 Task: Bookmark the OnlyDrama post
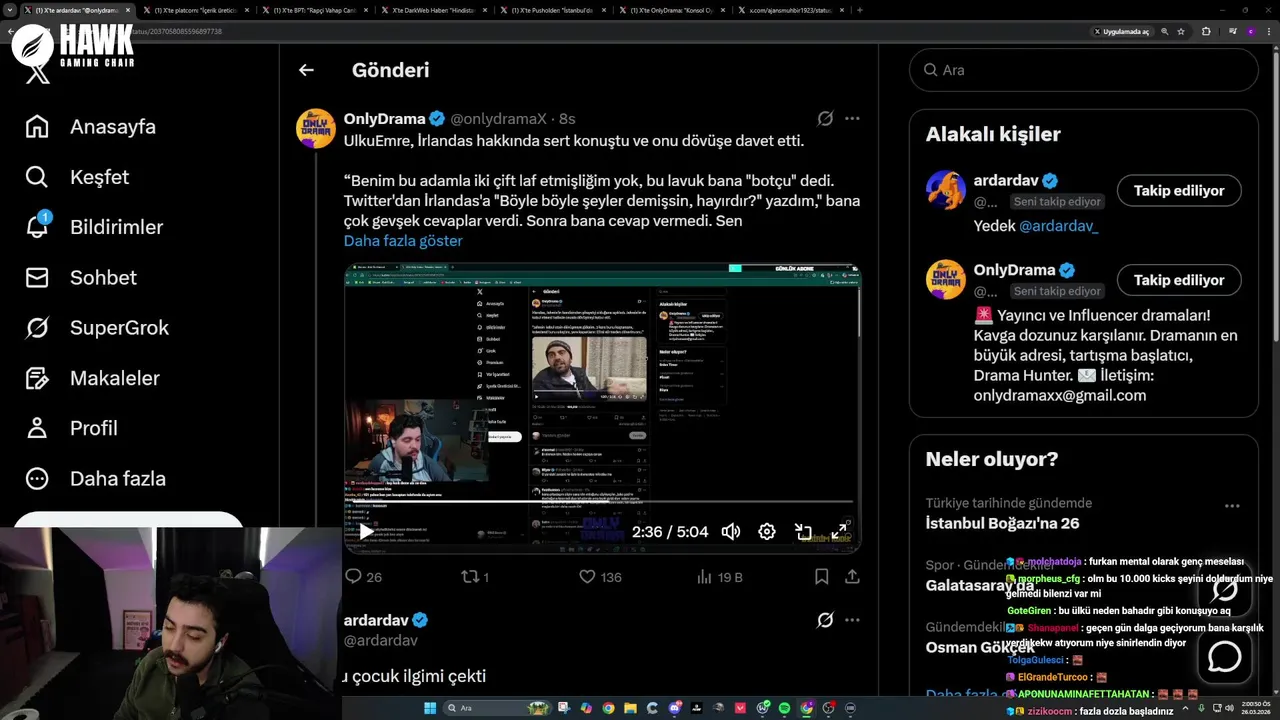click(821, 577)
